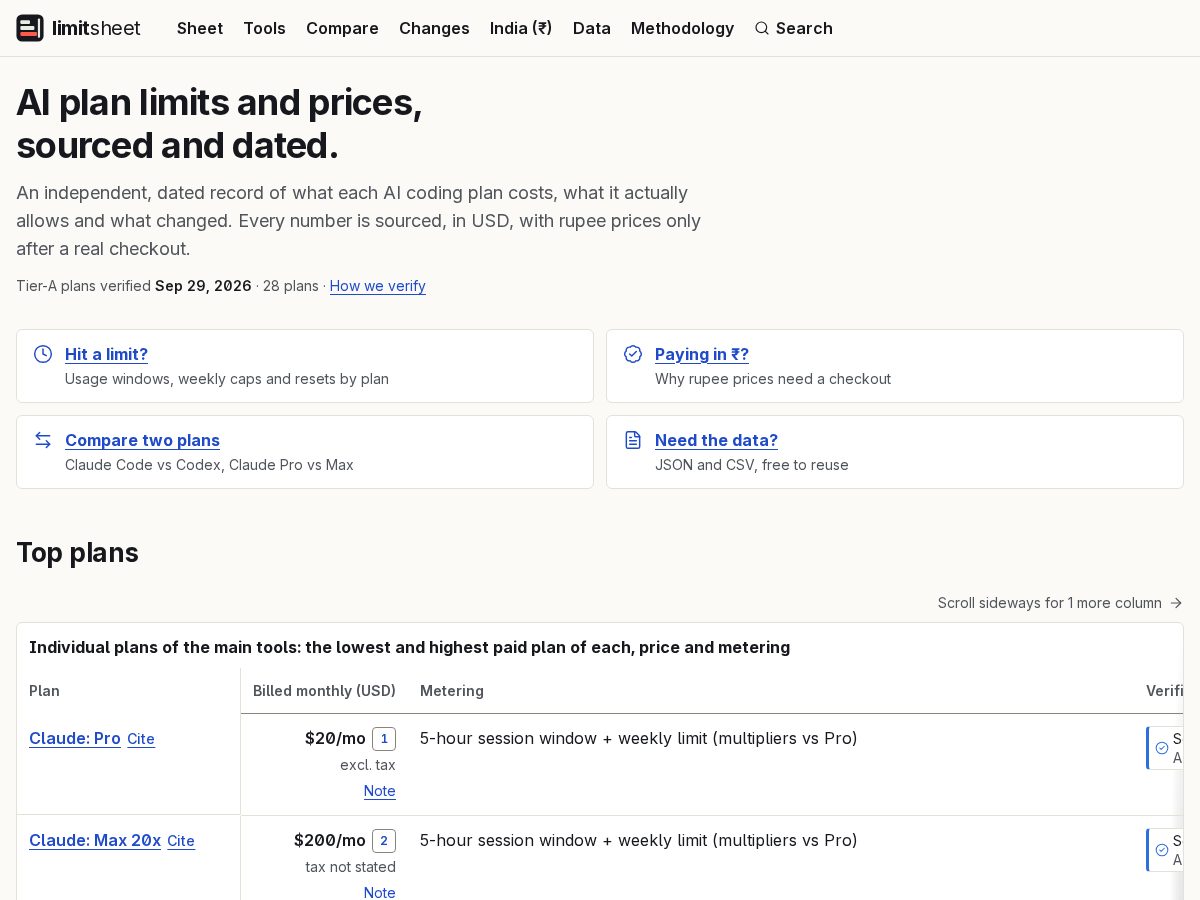Screen dimensions: 1200x900
Task: Click the Metering column header
Action: coord(452,691)
